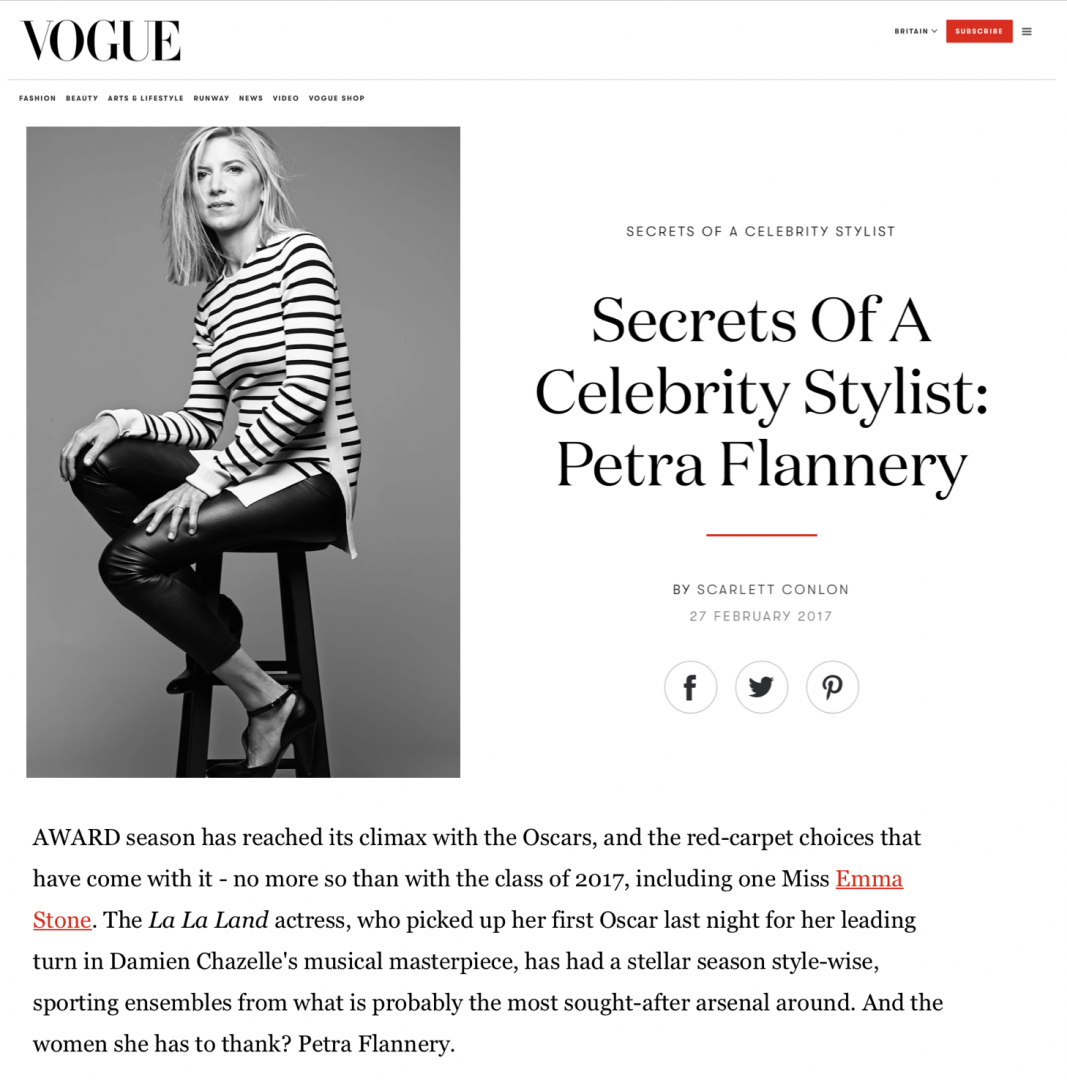Navigate to the Video section
This screenshot has height=1080, width=1067.
click(x=285, y=98)
